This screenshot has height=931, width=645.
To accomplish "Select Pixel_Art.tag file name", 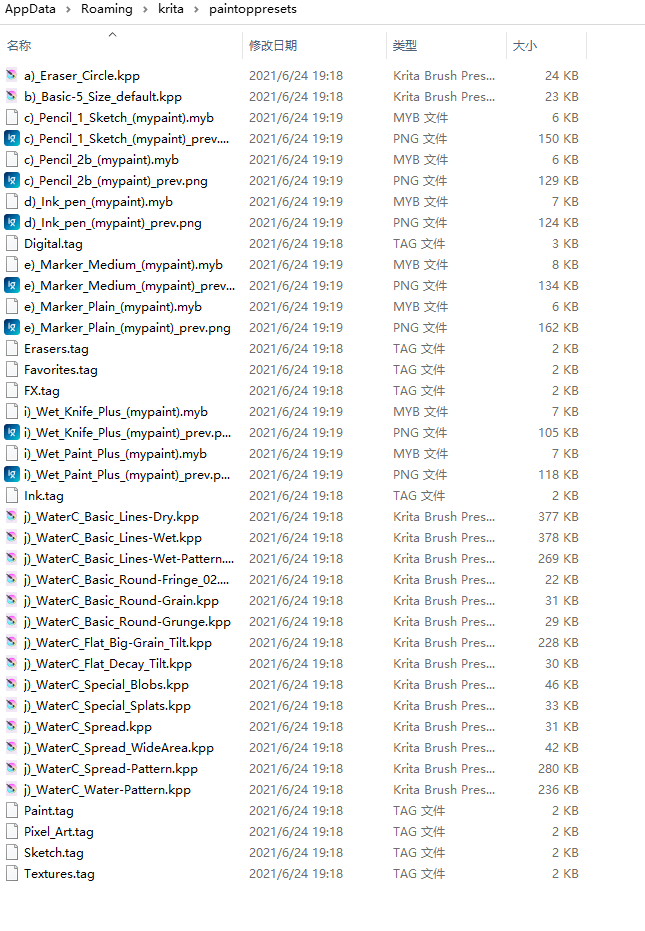I will 59,832.
